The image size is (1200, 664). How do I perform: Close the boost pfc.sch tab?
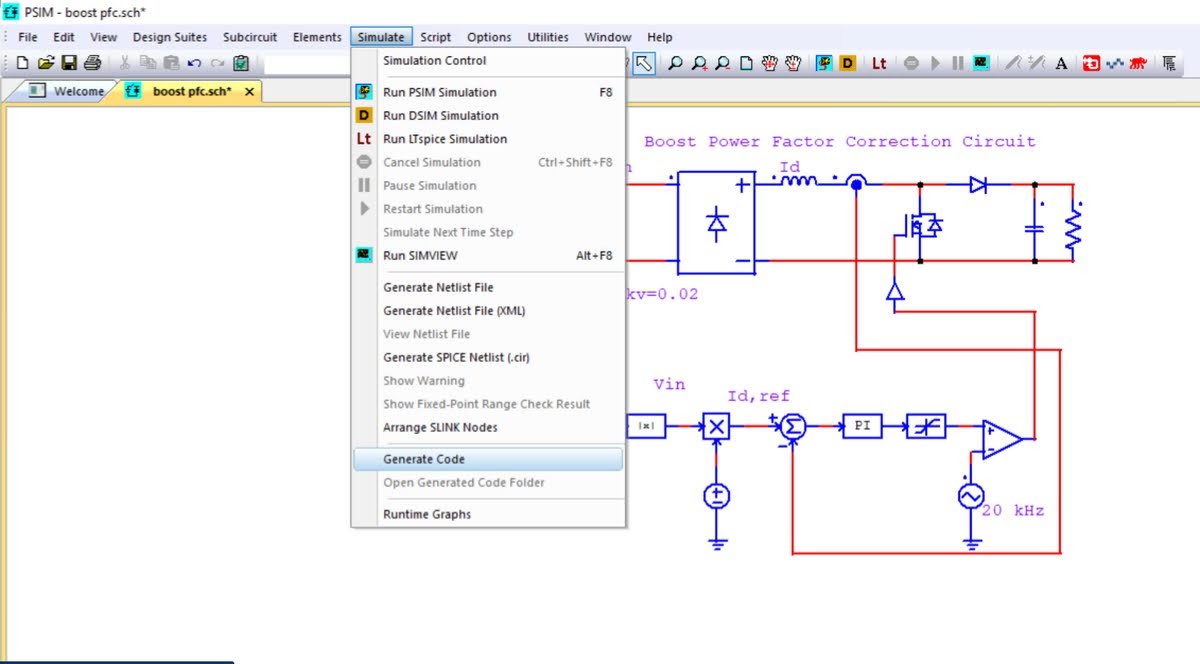[x=249, y=91]
